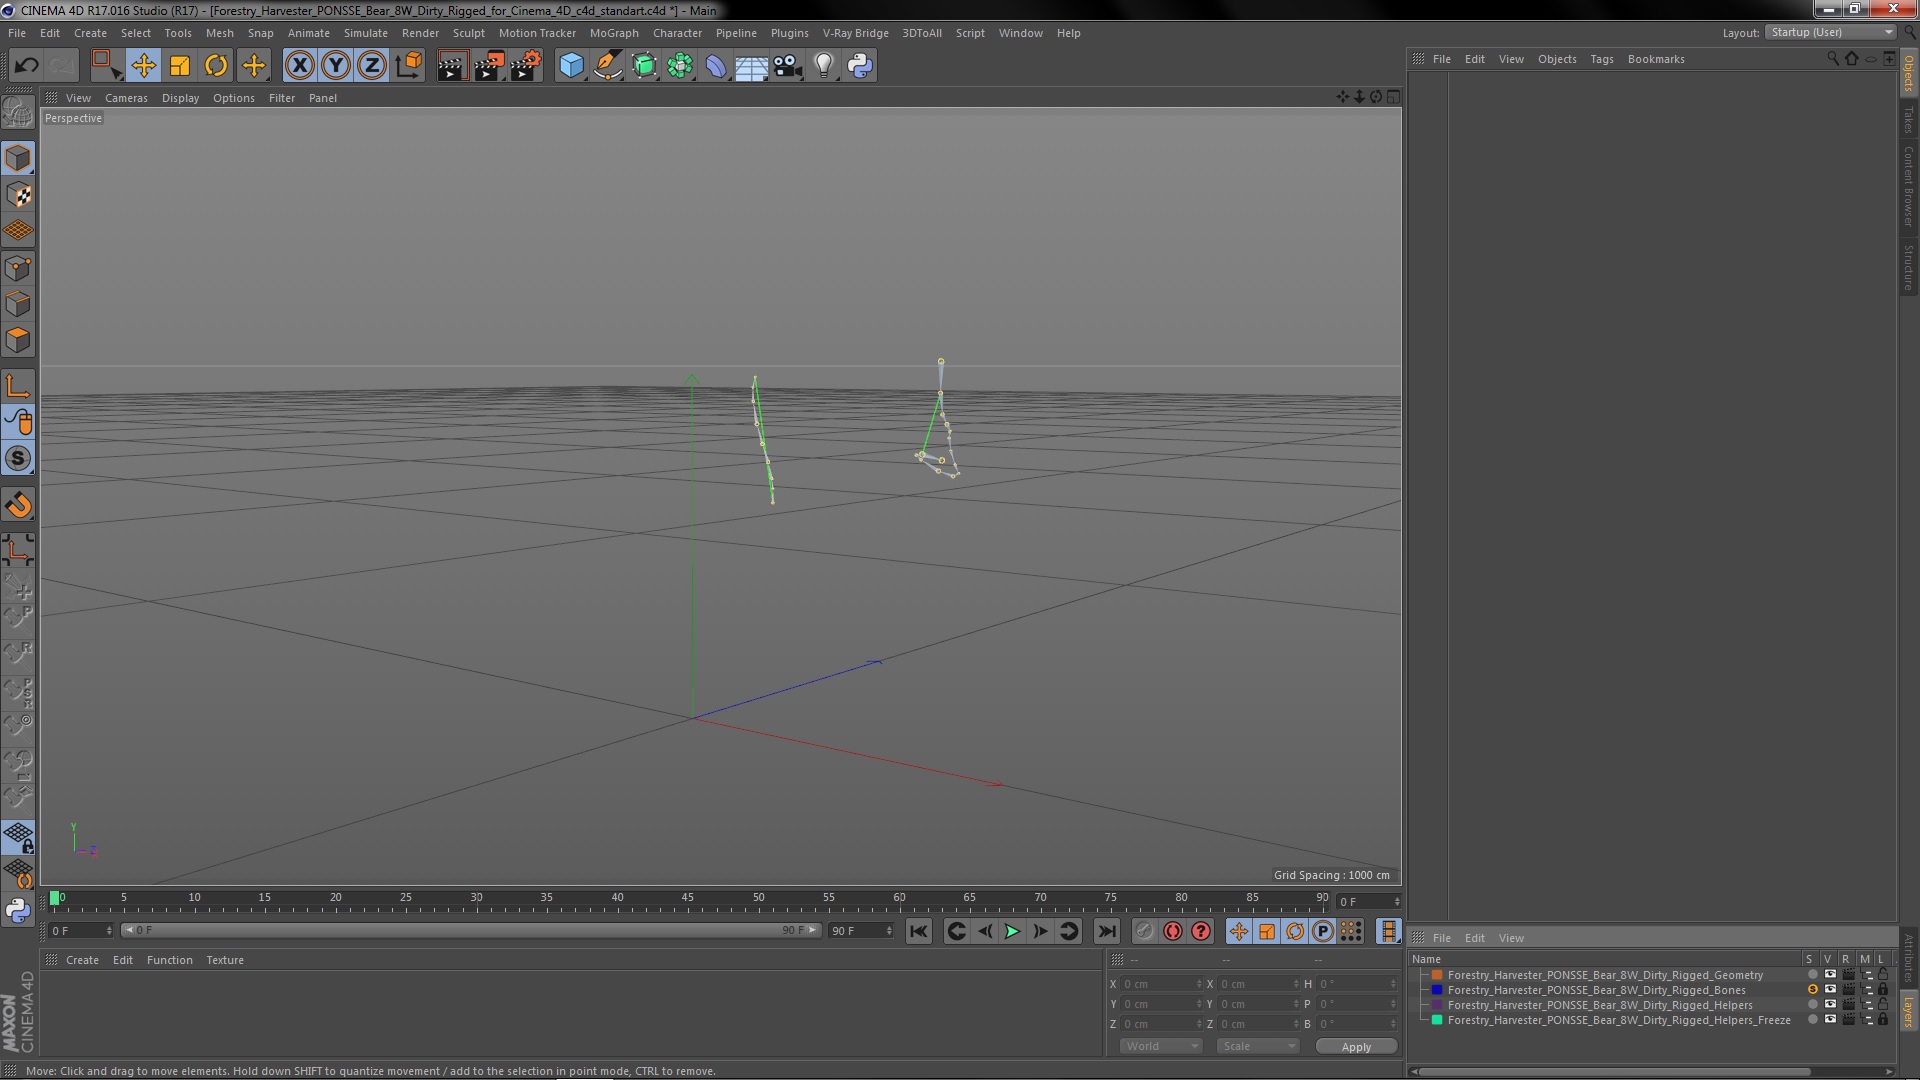Screen dimensions: 1920x1080
Task: Switch to Polygons mode
Action: 18,340
